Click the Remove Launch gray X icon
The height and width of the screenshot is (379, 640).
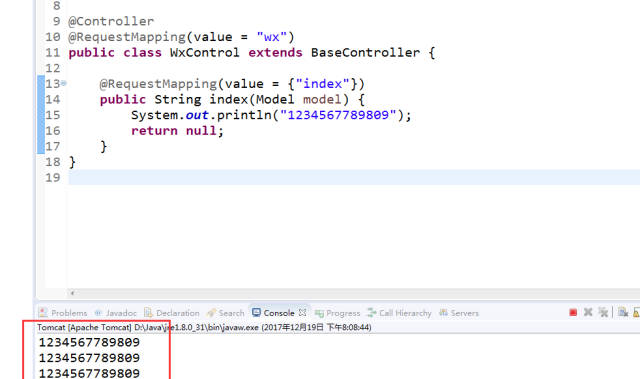tap(588, 313)
